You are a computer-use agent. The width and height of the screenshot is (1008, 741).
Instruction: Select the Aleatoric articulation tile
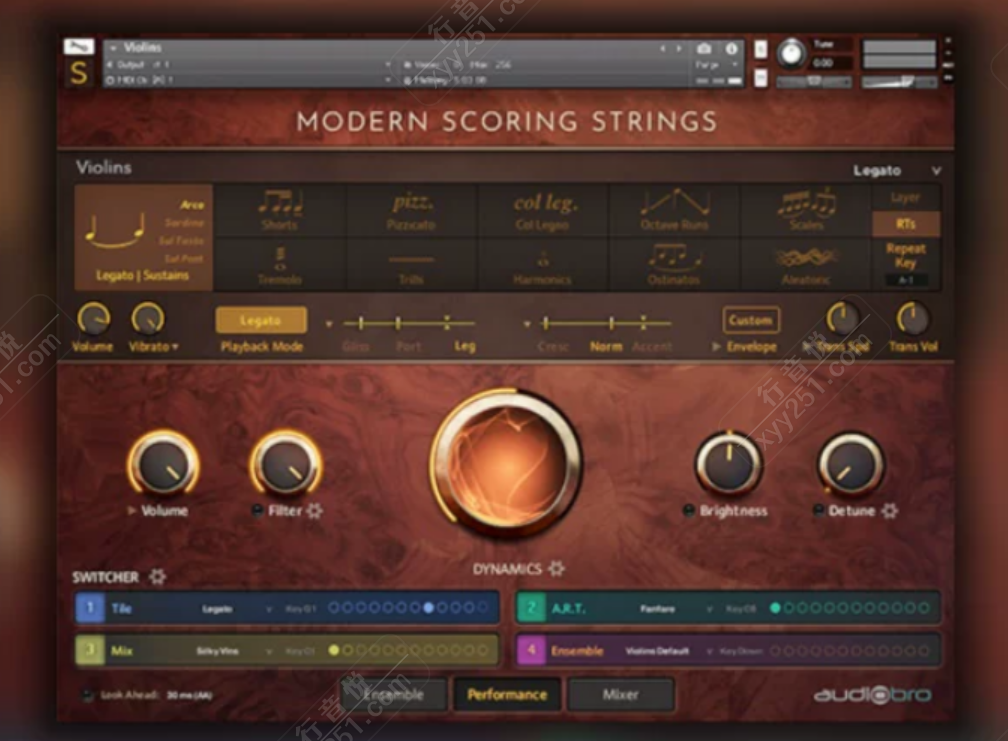point(806,265)
